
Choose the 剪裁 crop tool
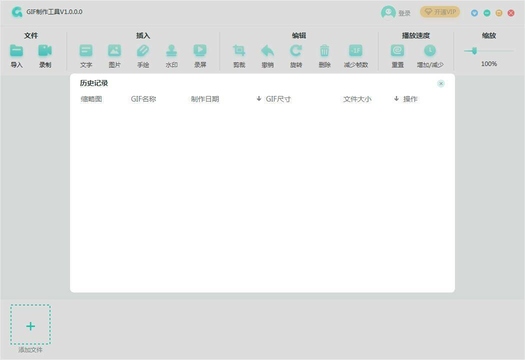pyautogui.click(x=239, y=51)
